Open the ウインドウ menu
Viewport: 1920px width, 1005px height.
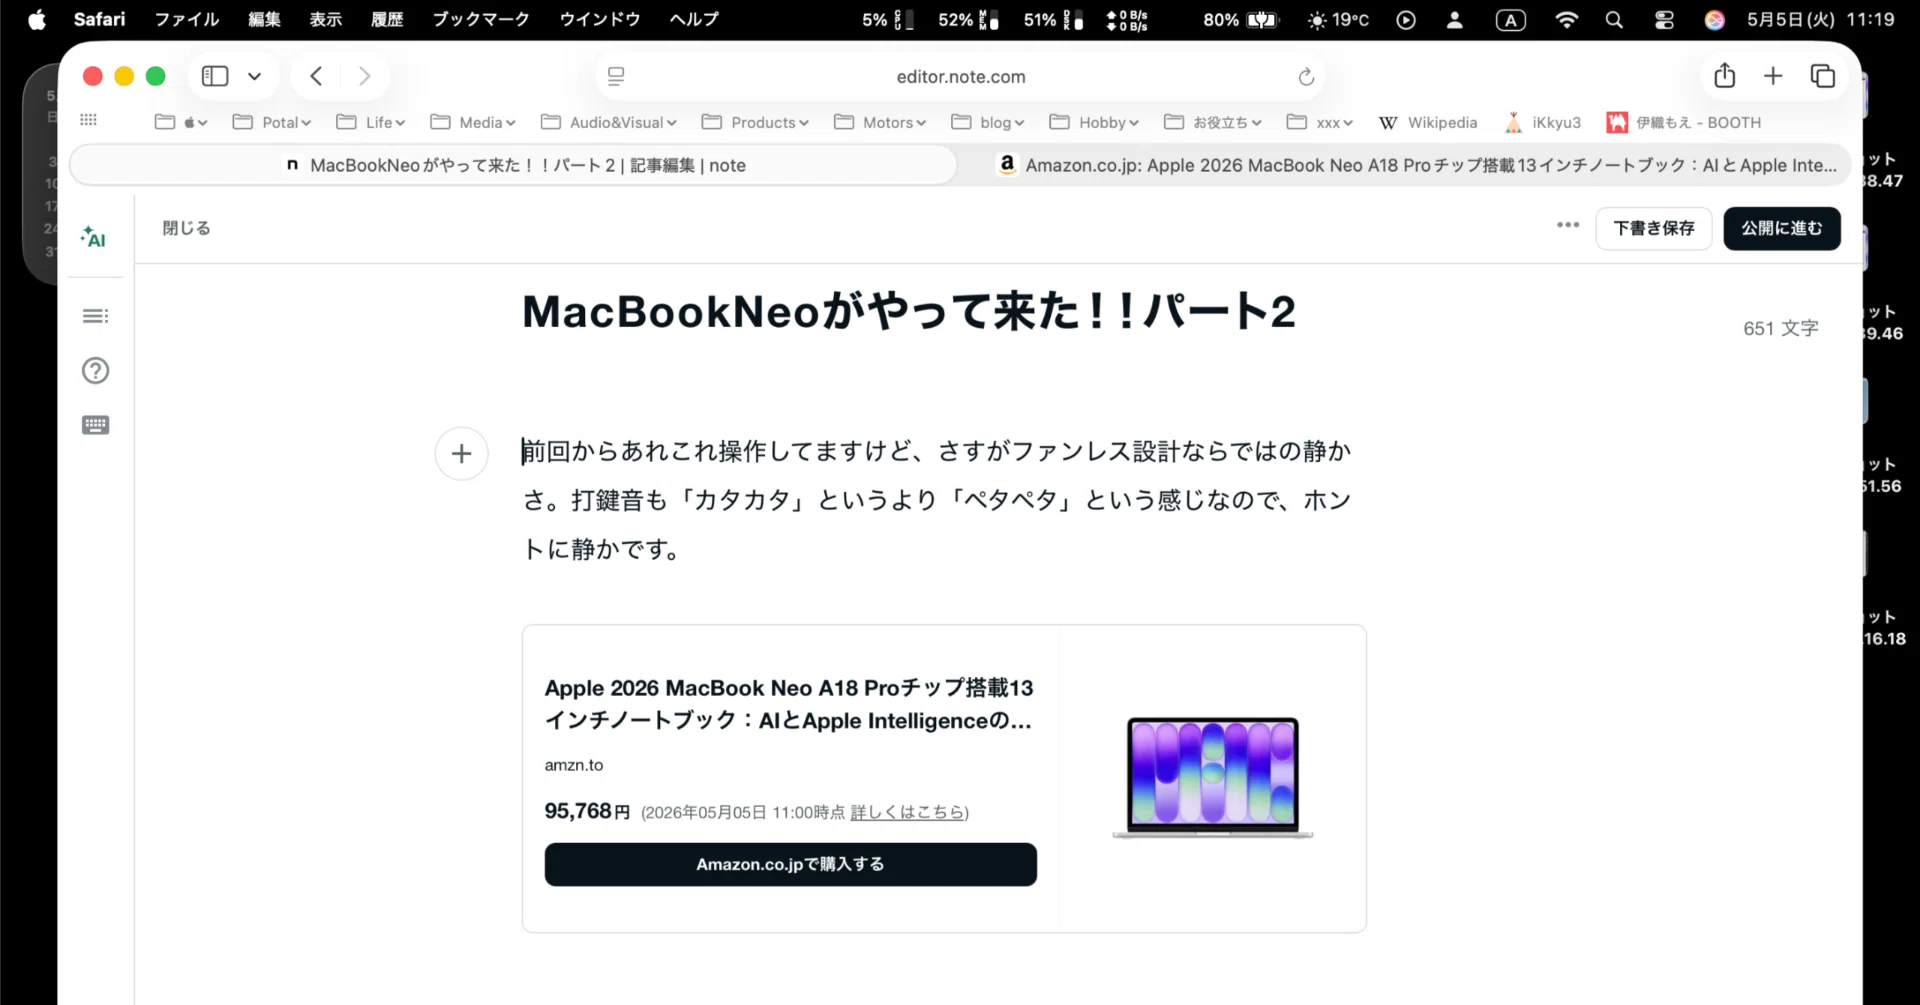[600, 19]
